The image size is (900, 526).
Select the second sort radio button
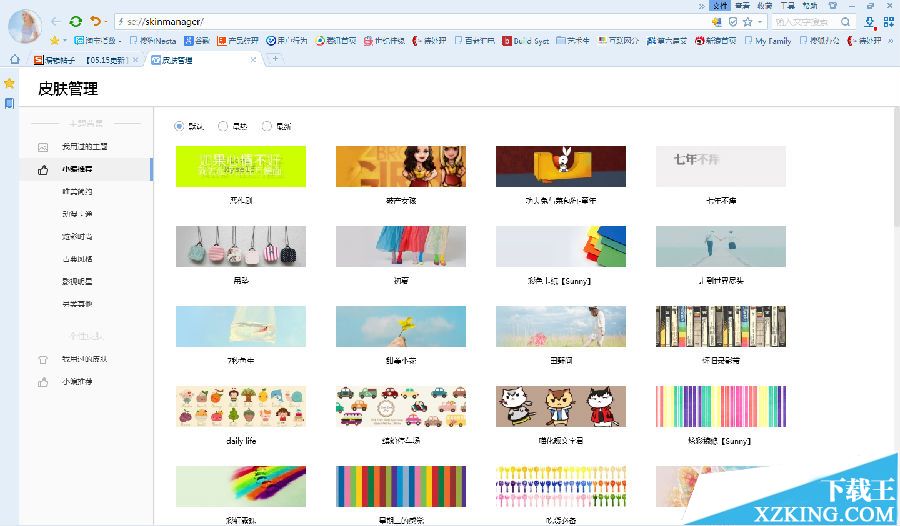223,126
